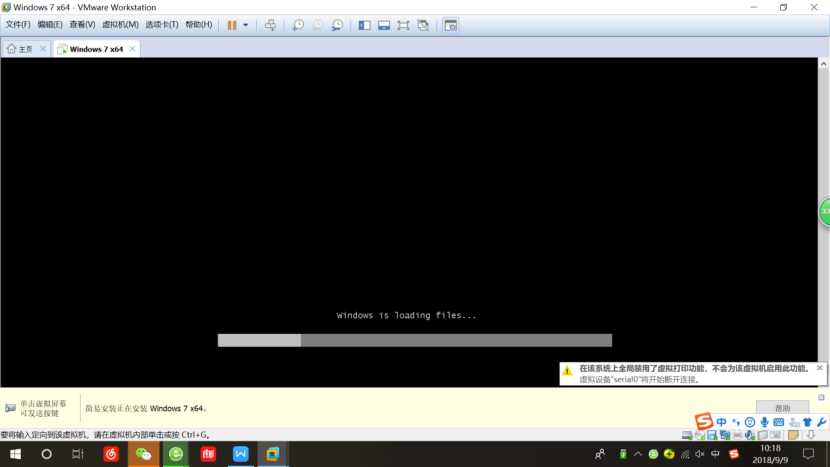
Task: Open the 选项卡(T) menu
Action: (161, 24)
